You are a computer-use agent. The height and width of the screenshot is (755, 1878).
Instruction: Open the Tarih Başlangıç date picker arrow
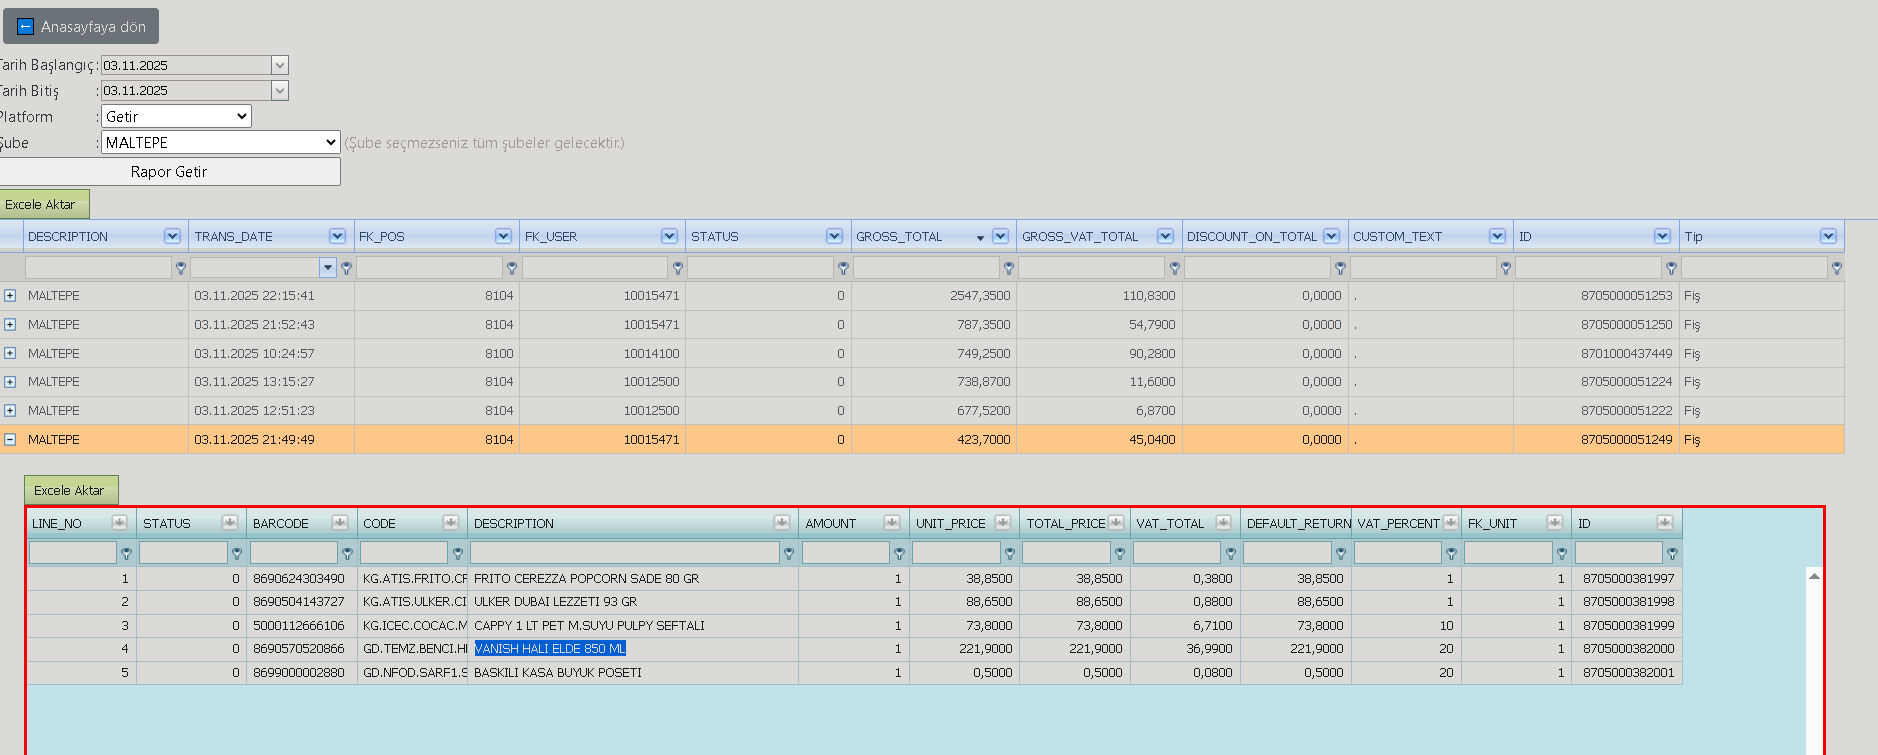pos(280,65)
